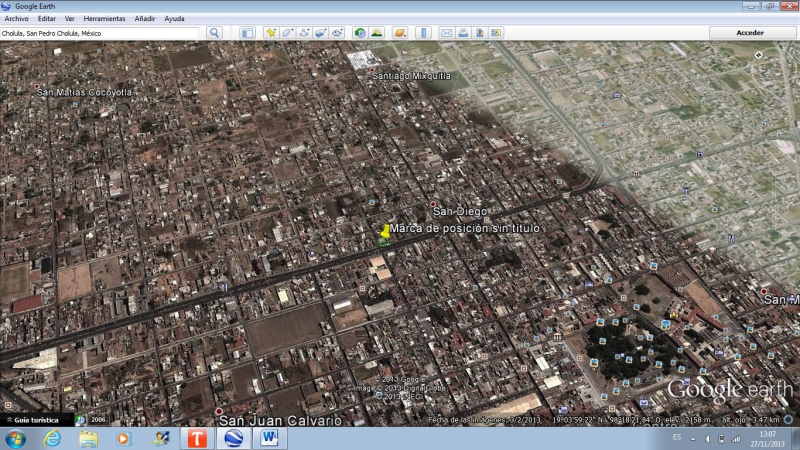Screen dimensions: 800x450
Task: Toggle the sidebar panel icon
Action: (247, 33)
